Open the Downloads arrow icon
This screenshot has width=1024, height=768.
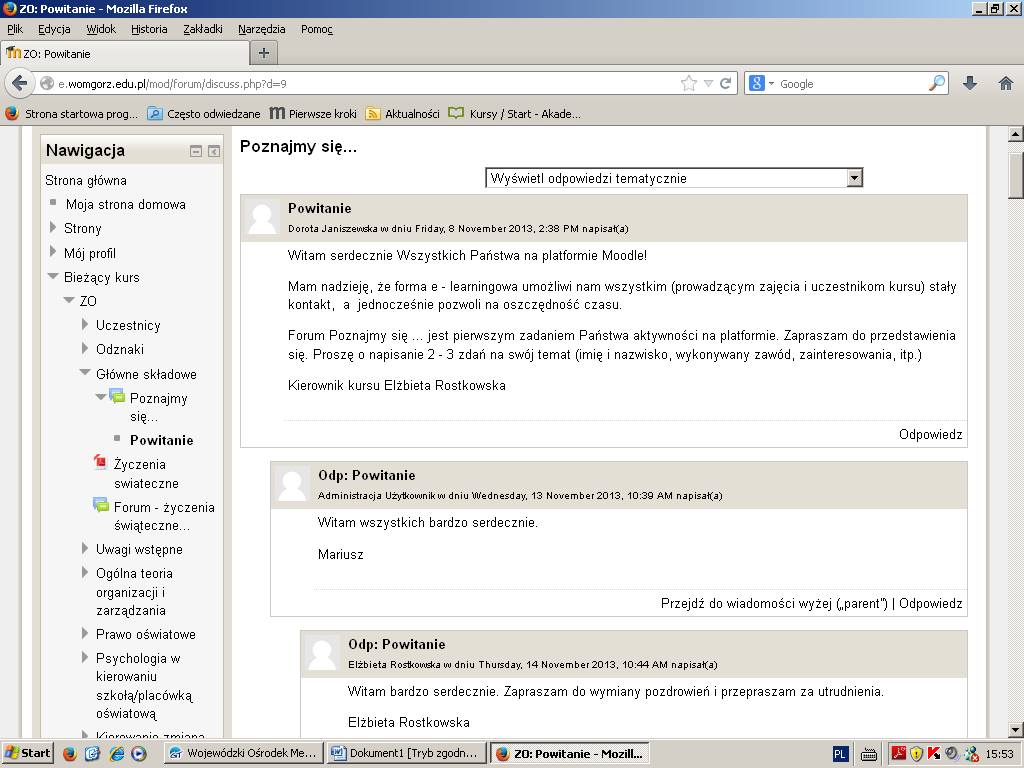970,83
